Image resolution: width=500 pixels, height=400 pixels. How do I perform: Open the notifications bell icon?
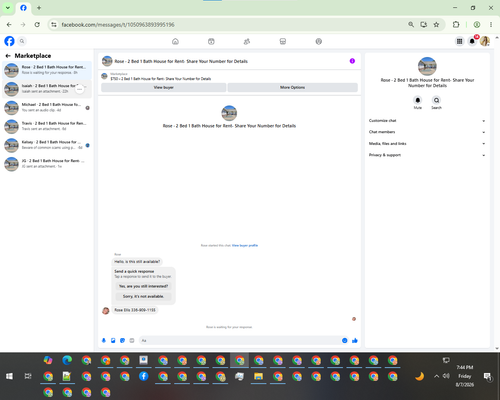pos(472,41)
